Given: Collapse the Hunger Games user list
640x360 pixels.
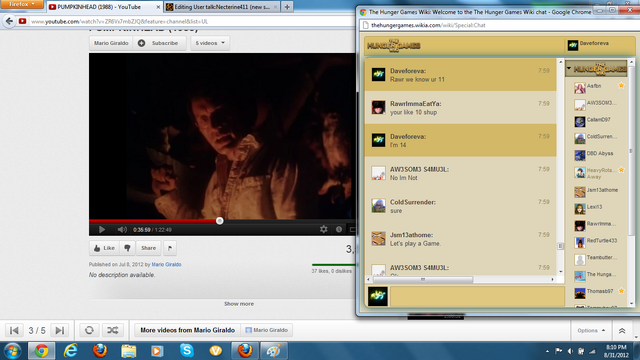Looking at the screenshot, I should pos(569,69).
